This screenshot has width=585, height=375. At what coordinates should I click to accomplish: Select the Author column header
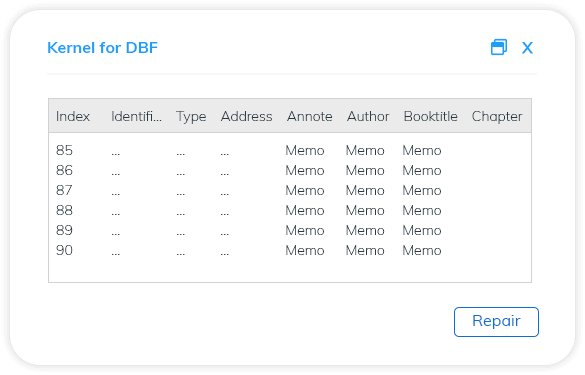(x=368, y=116)
